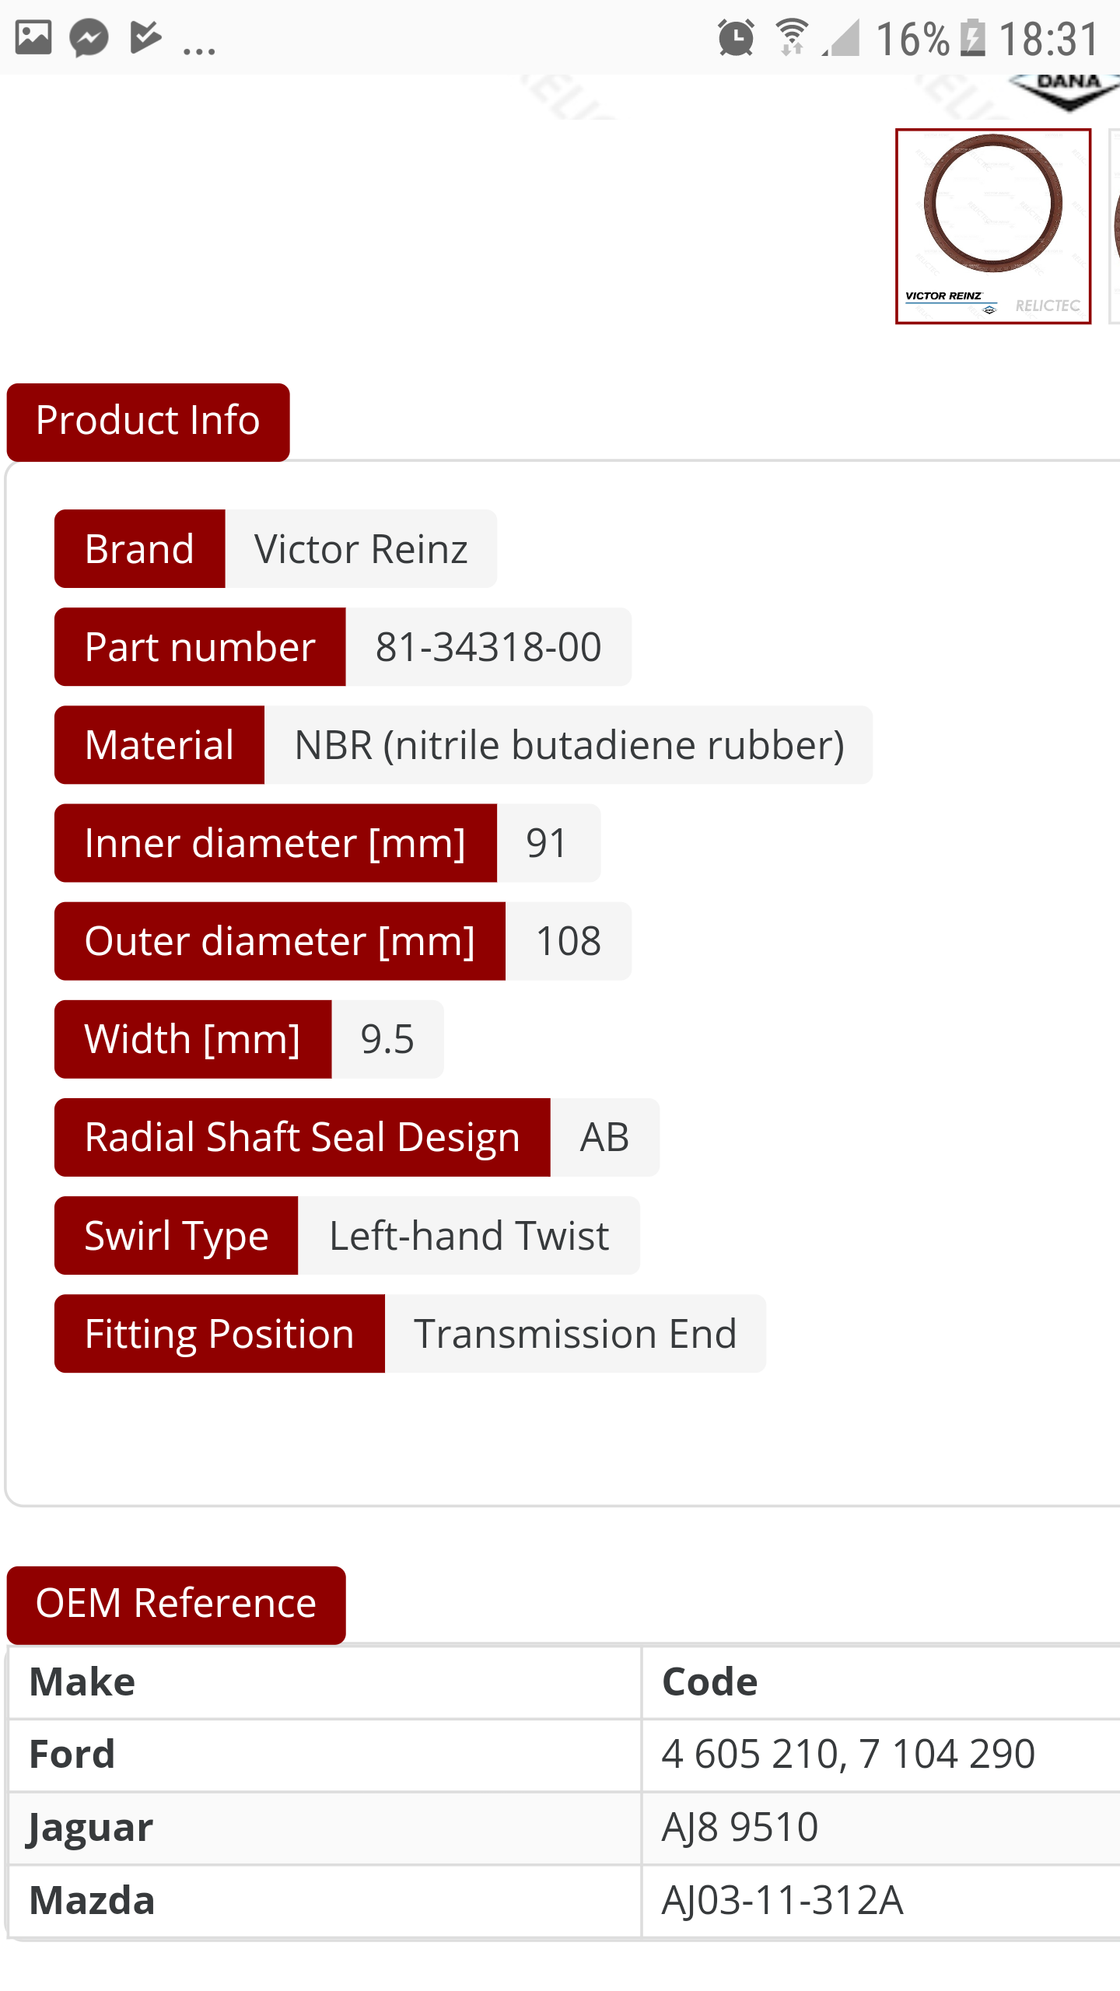Viewport: 1120px width, 1991px height.
Task: Open the OEM Reference tab
Action: pyautogui.click(x=176, y=1604)
